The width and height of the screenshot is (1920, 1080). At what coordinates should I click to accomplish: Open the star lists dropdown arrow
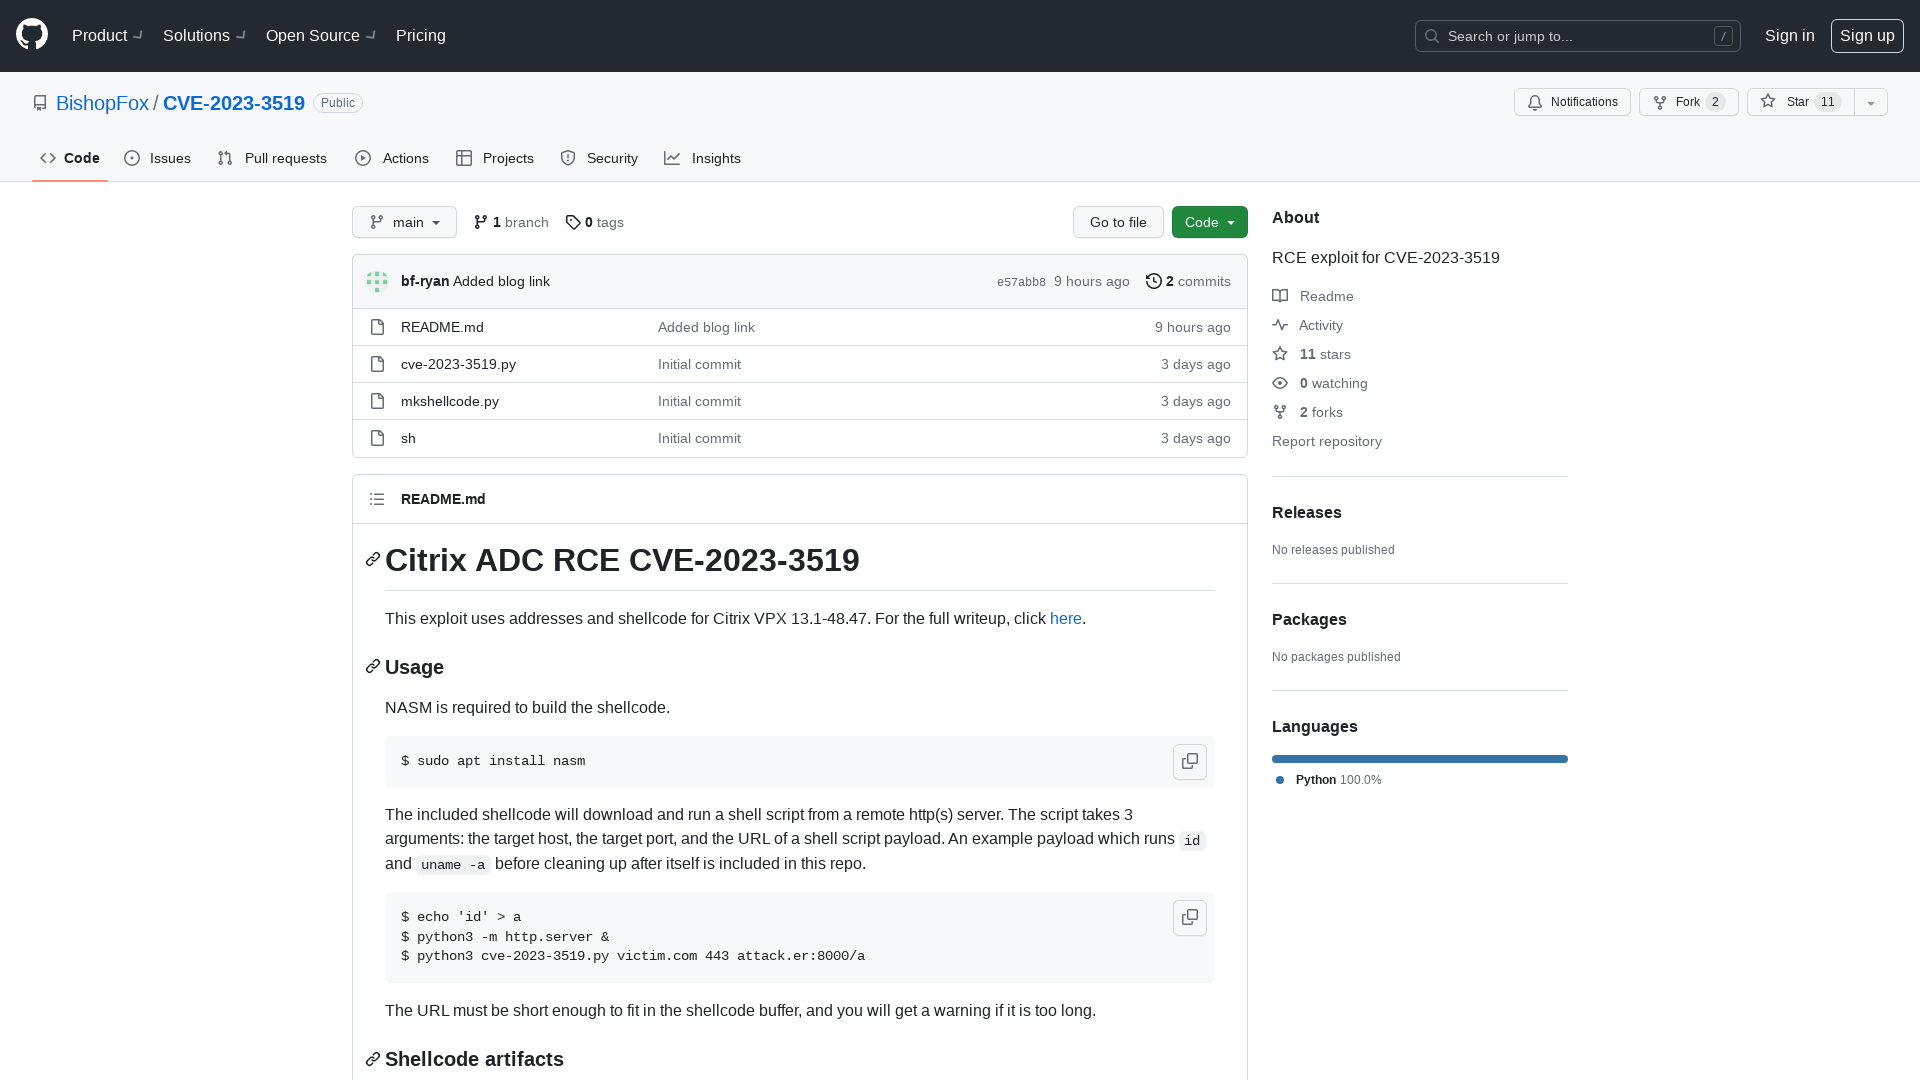(1871, 102)
